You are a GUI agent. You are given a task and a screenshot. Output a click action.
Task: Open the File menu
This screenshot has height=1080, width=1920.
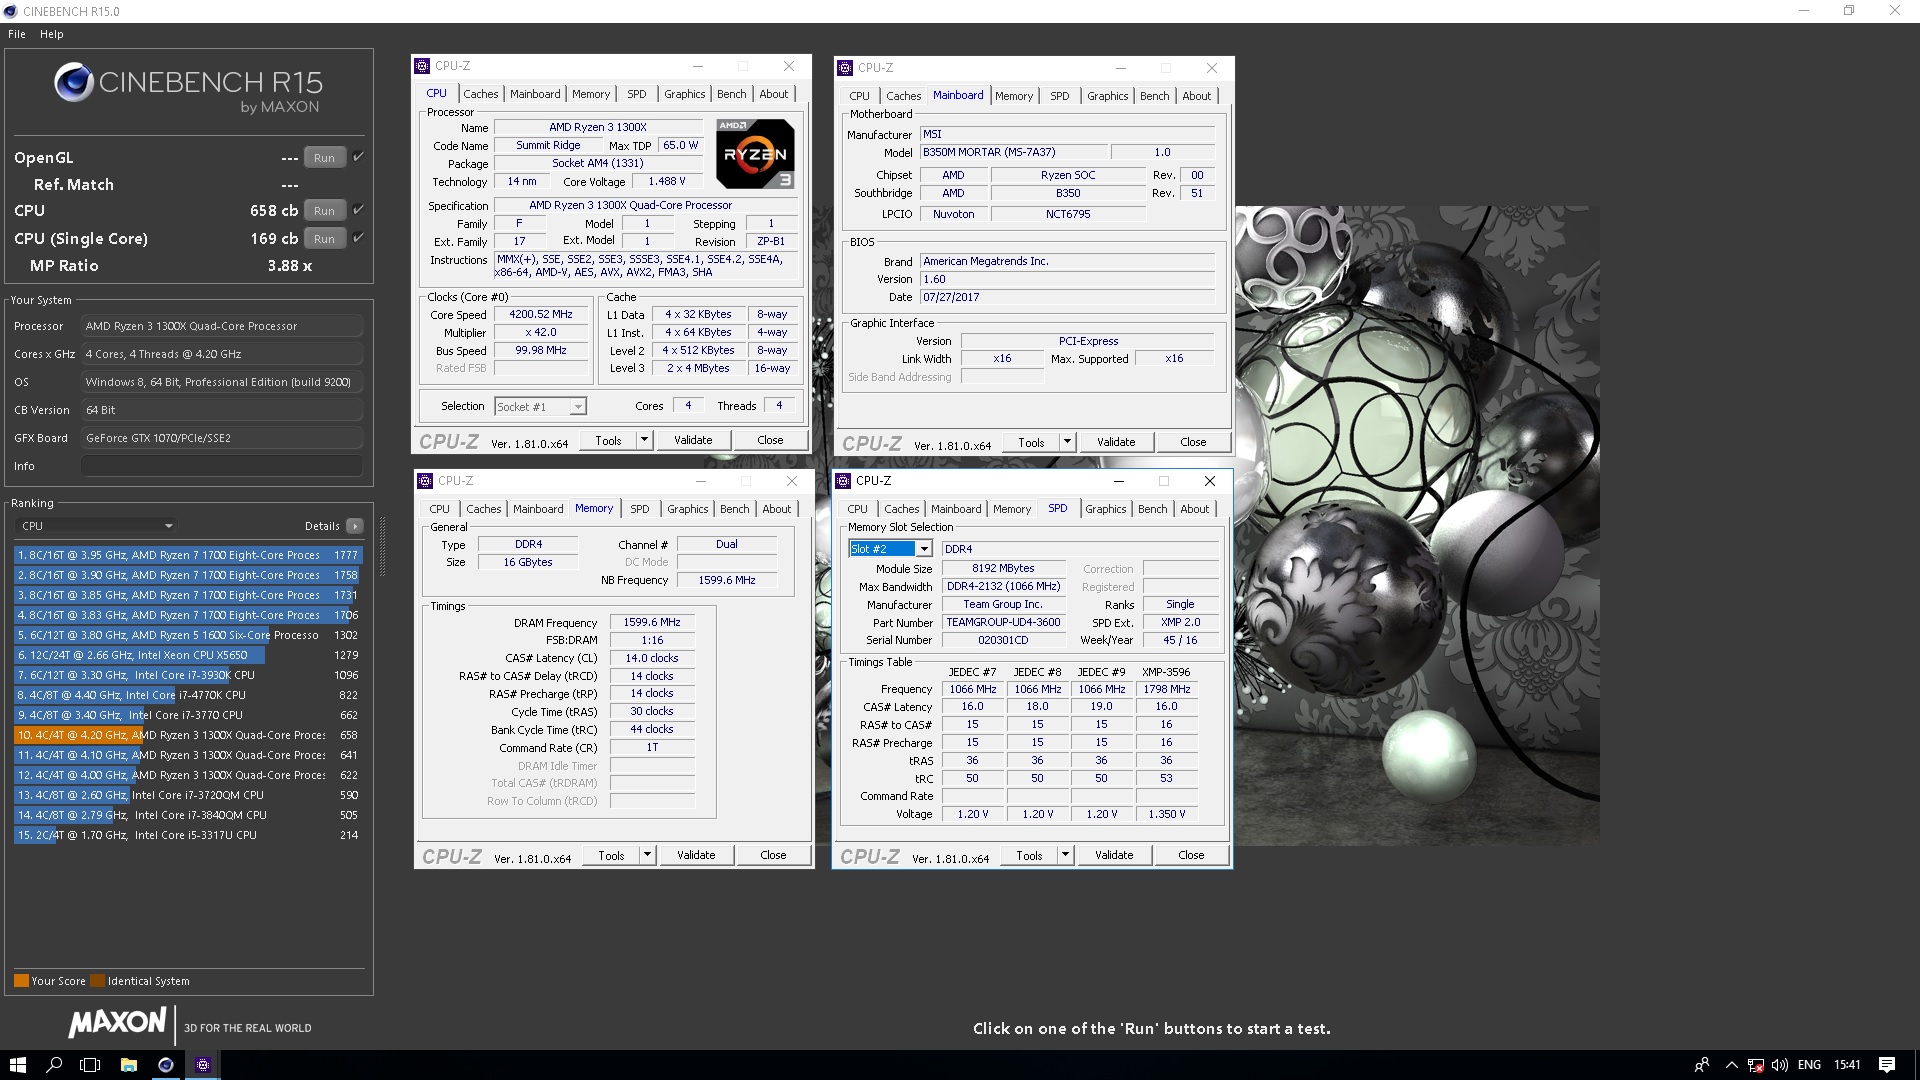point(17,34)
